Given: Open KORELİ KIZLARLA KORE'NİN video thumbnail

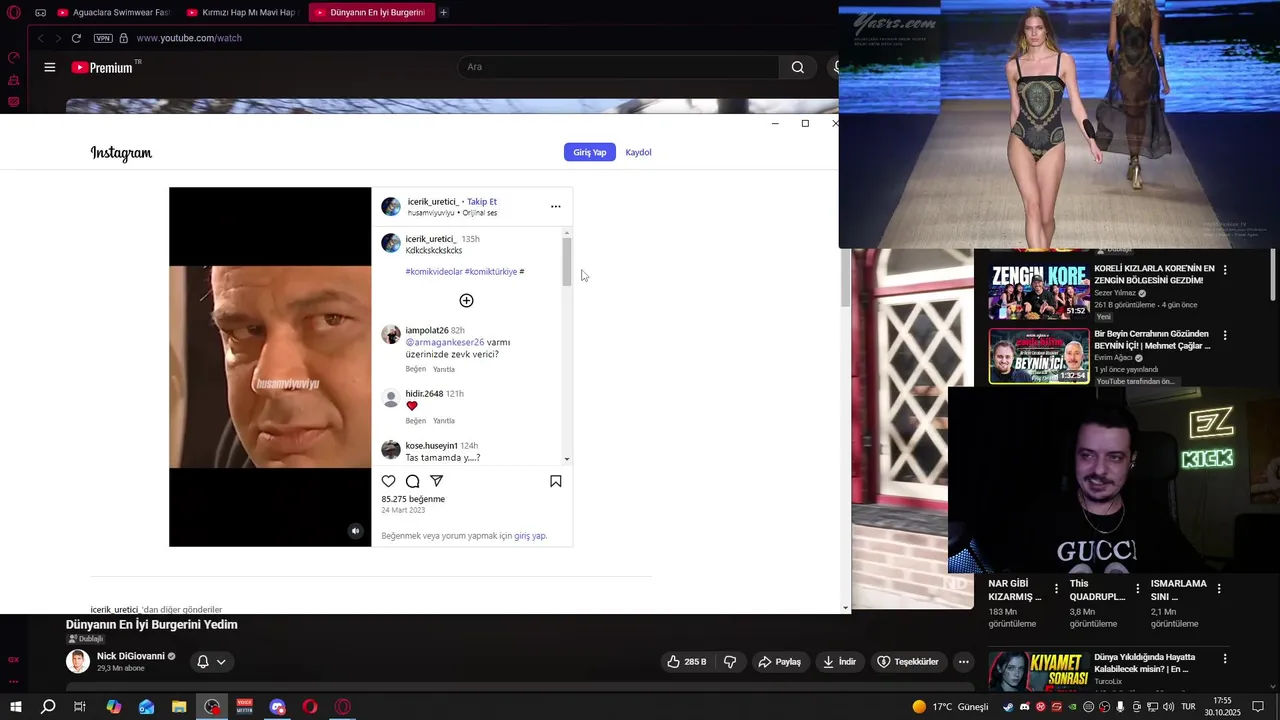Looking at the screenshot, I should [1039, 291].
